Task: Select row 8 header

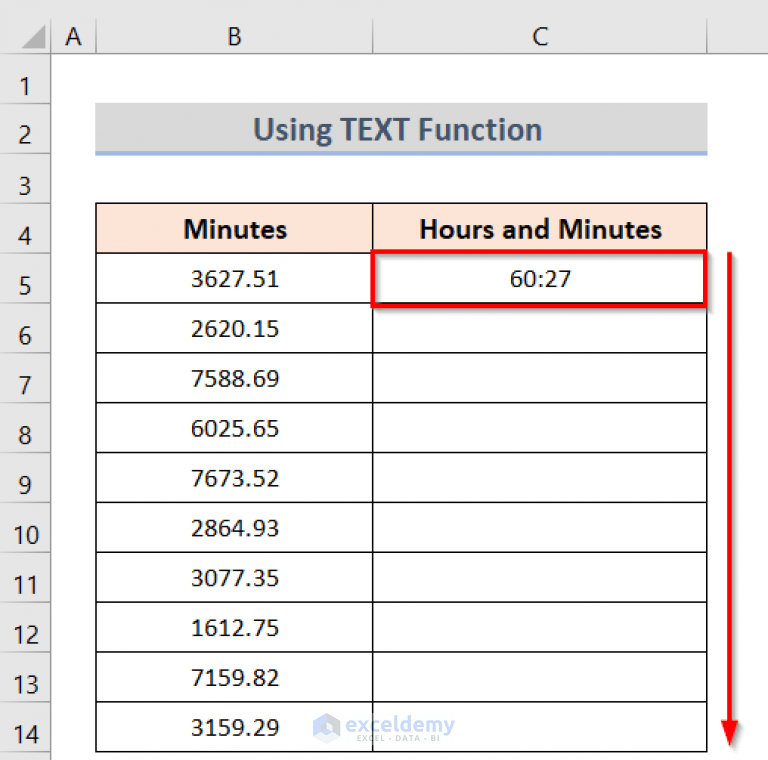Action: [25, 428]
